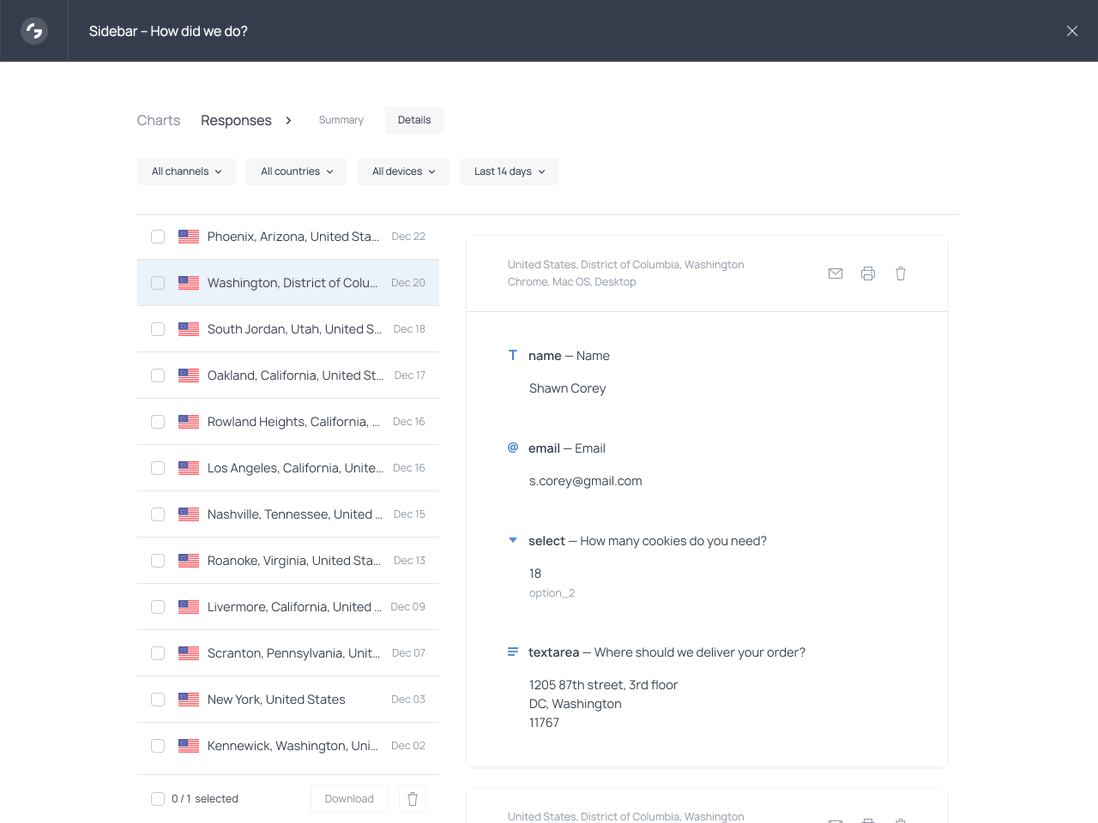Tick the select-all checkbox near 0/1 selected
1098x823 pixels.
[x=157, y=798]
